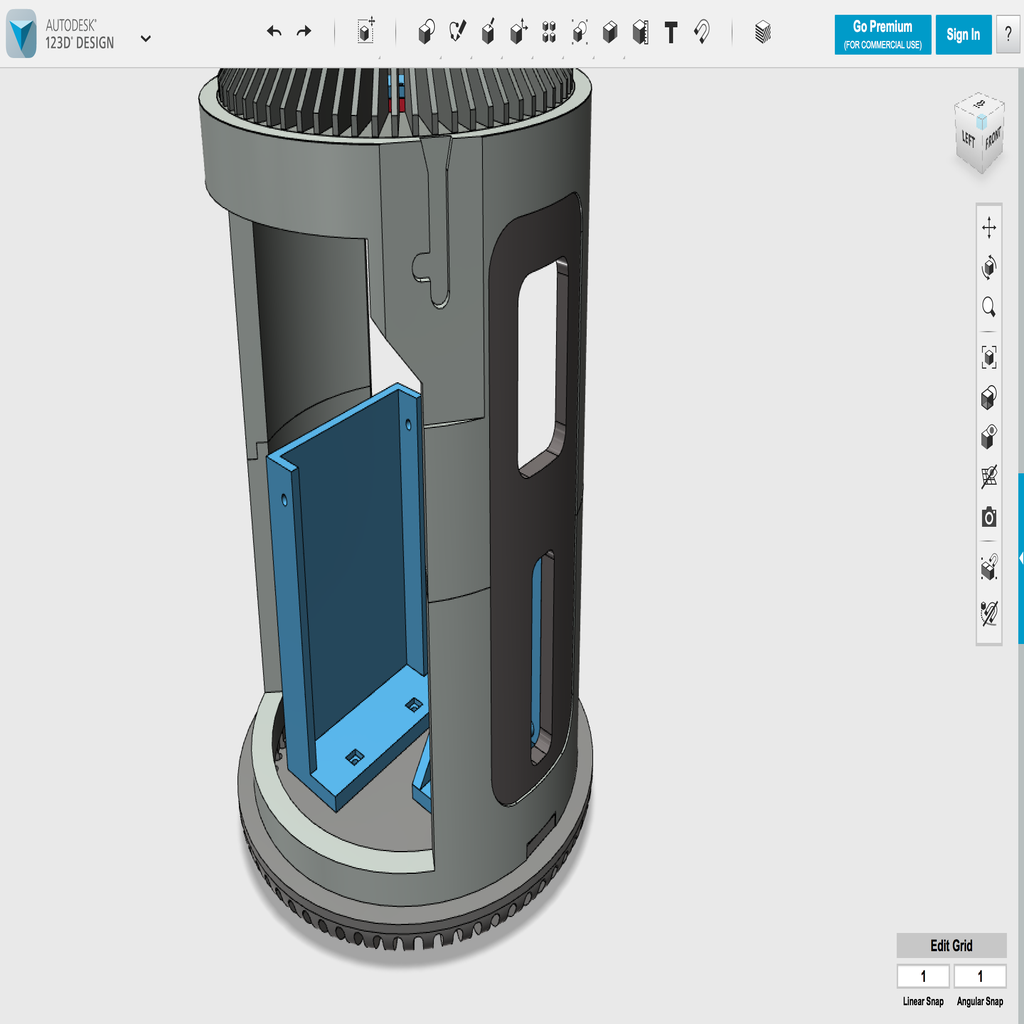Click the Go Premium button
Screen dimensions: 1024x1024
tap(882, 34)
